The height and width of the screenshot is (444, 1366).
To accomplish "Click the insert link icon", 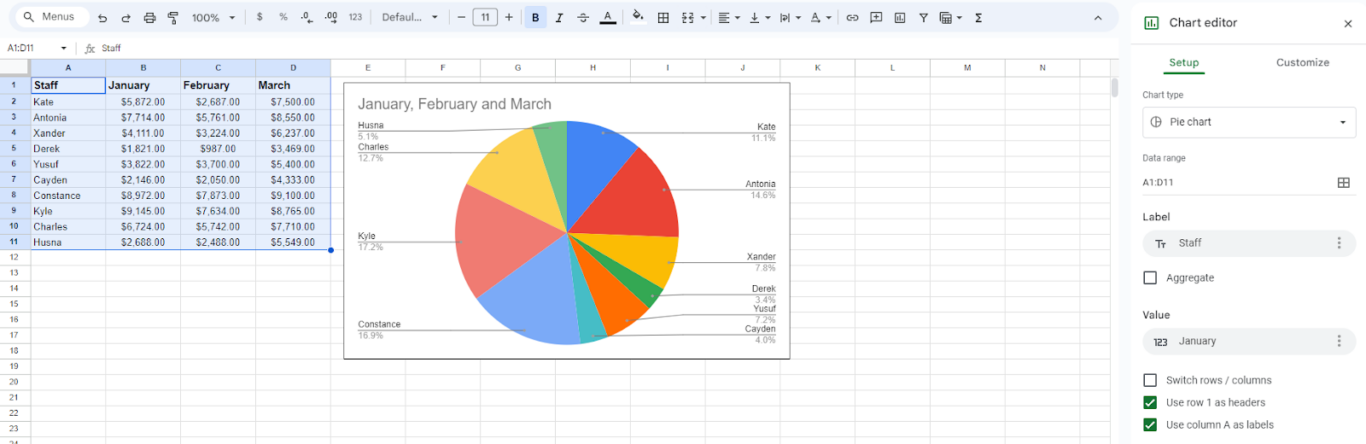I will click(x=852, y=18).
